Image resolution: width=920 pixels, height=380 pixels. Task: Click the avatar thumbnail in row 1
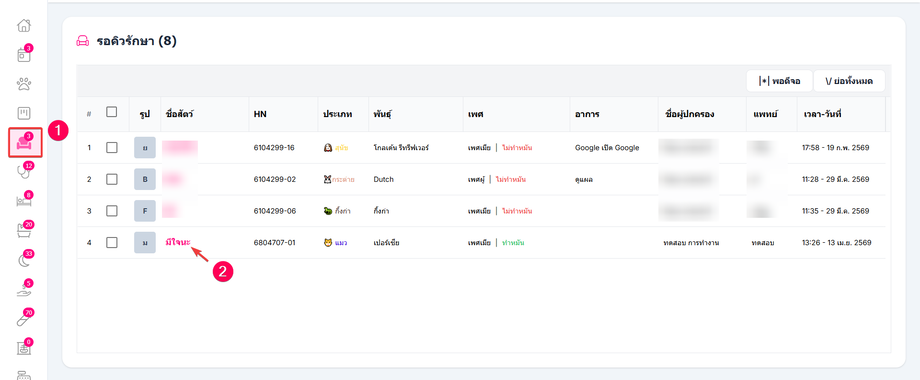click(145, 148)
